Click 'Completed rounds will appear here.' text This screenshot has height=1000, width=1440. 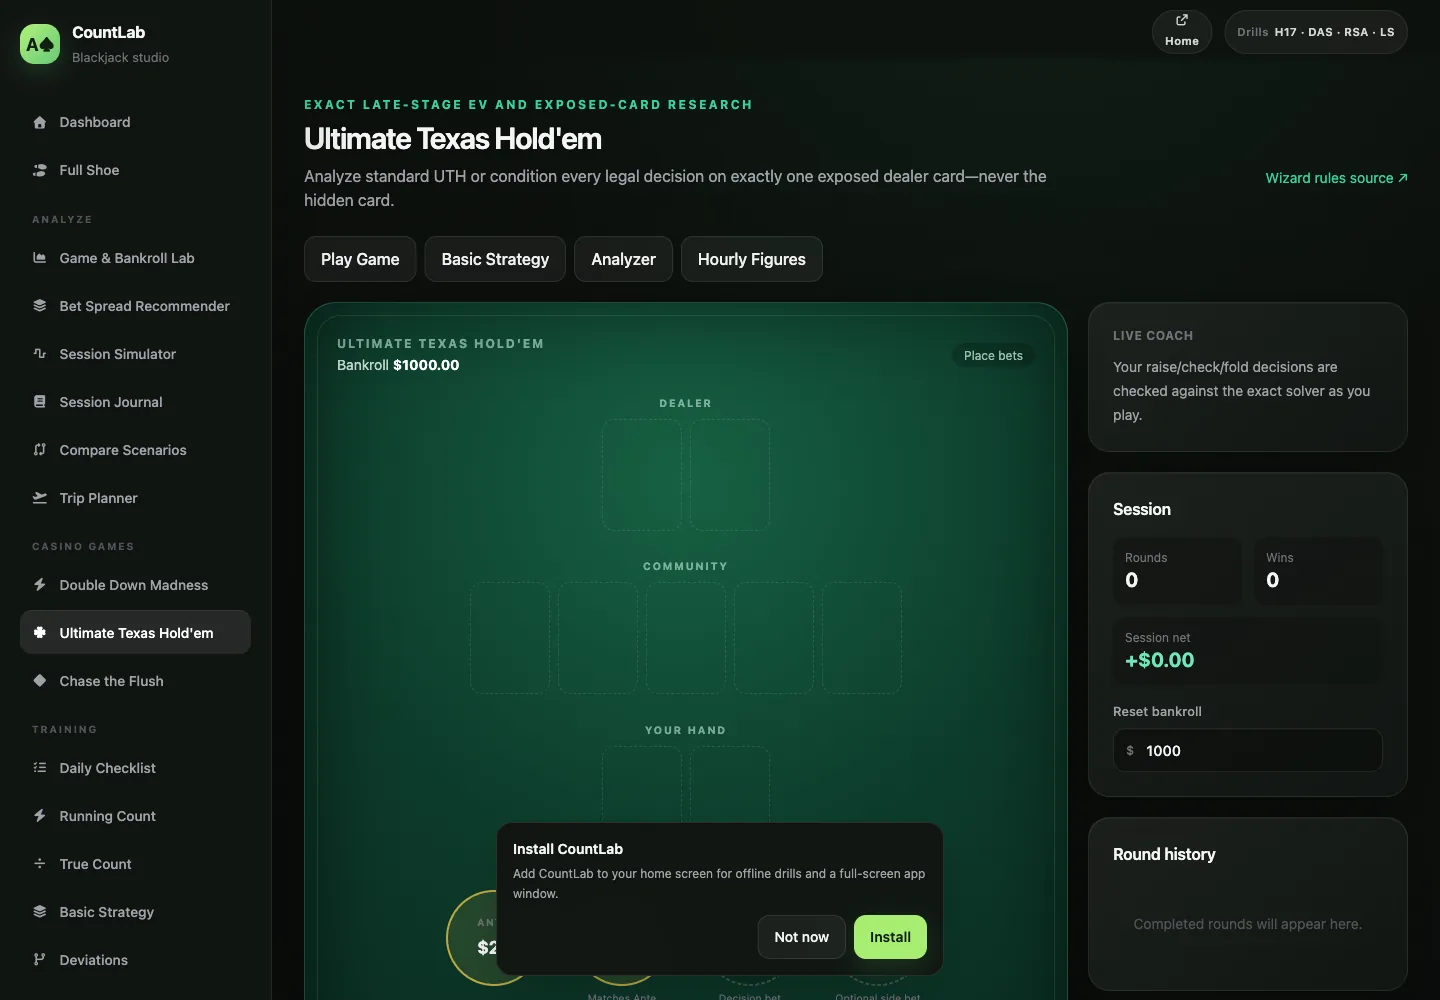pyautogui.click(x=1248, y=924)
